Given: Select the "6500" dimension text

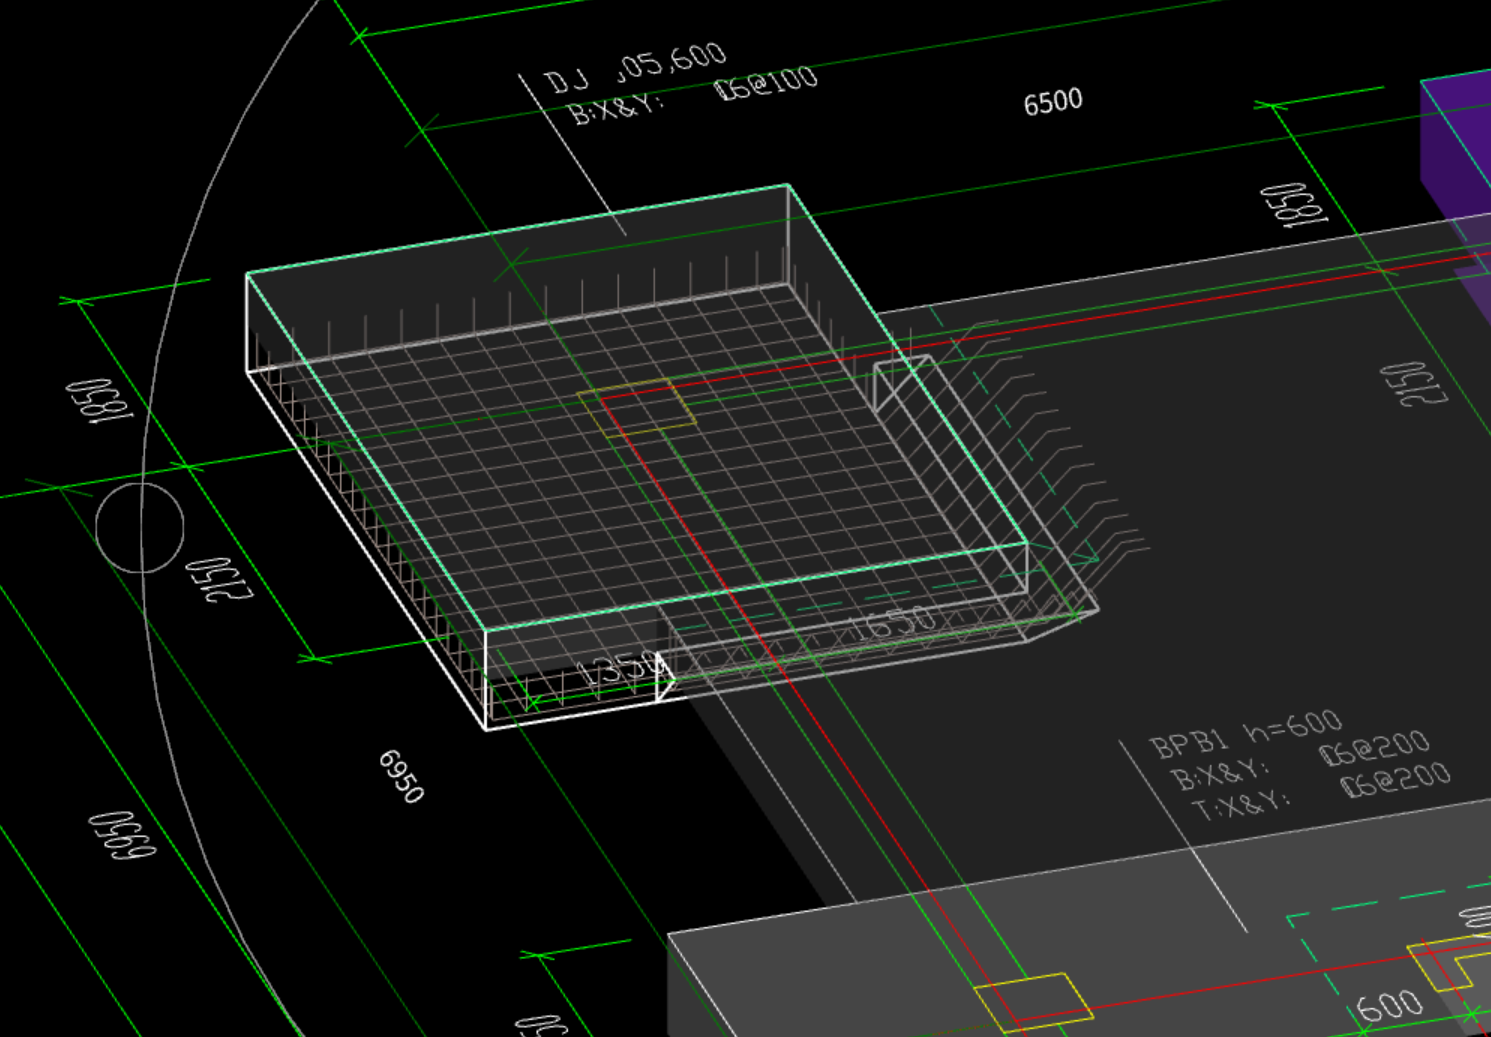Looking at the screenshot, I should click(x=1053, y=102).
